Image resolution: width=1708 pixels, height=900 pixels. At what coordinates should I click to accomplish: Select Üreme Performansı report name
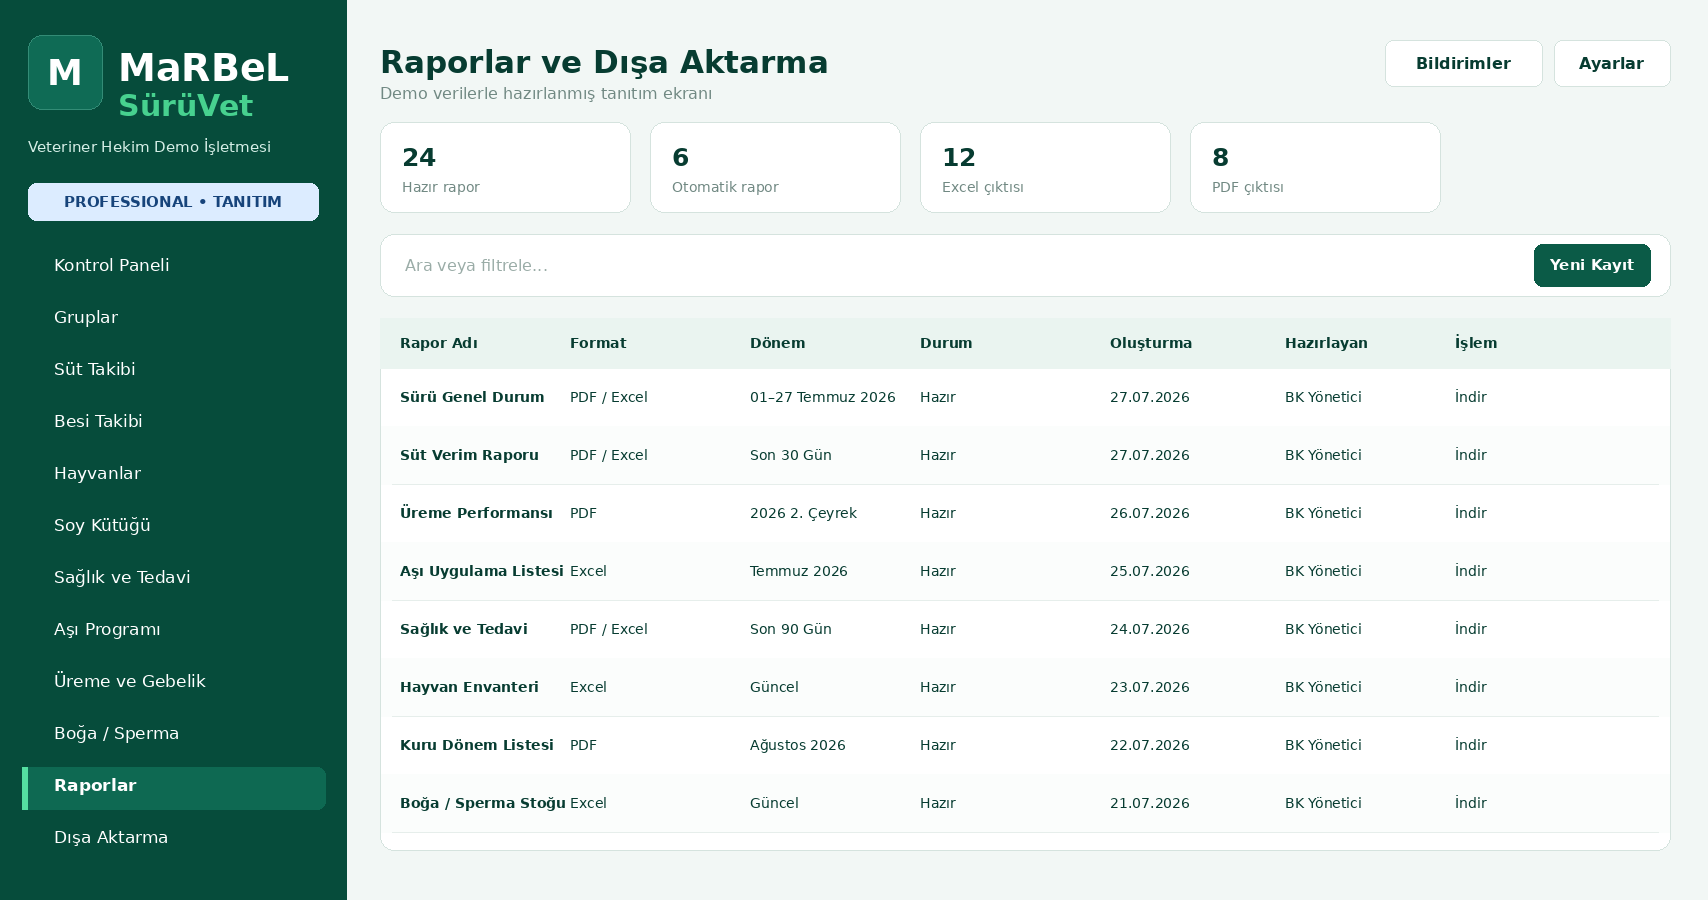(476, 513)
